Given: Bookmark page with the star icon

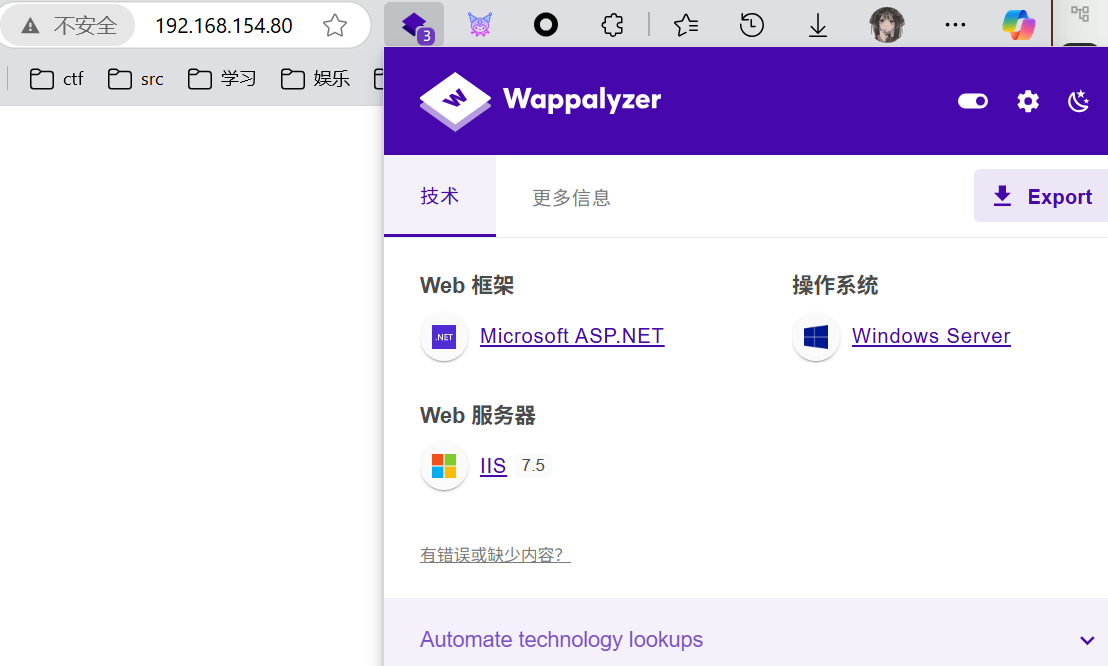Looking at the screenshot, I should 335,25.
